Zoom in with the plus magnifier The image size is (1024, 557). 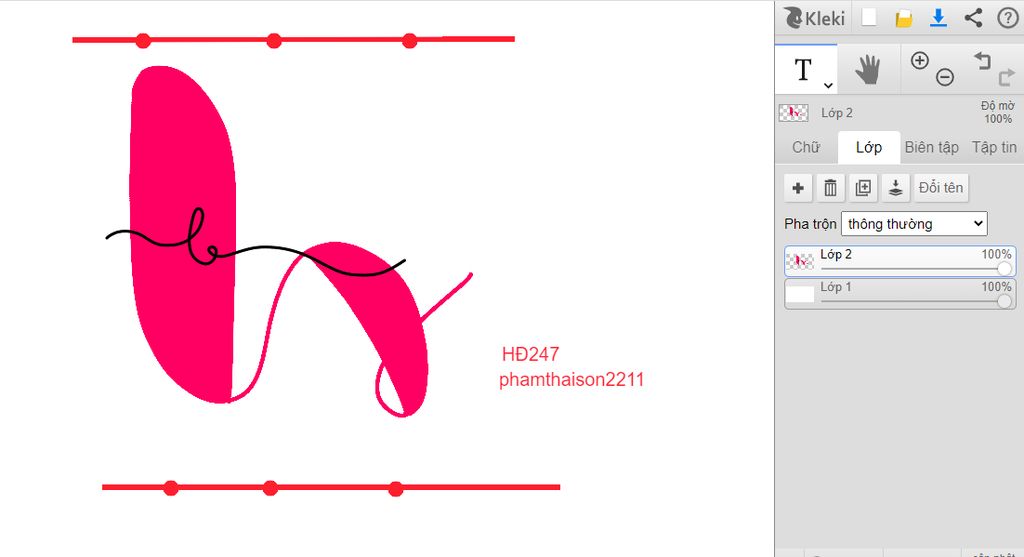tap(920, 61)
